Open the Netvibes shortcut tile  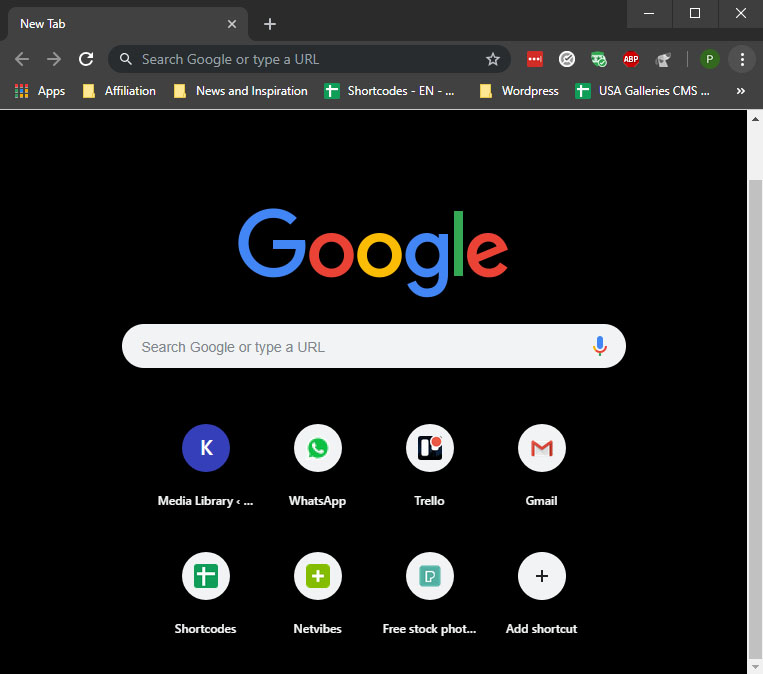click(317, 576)
